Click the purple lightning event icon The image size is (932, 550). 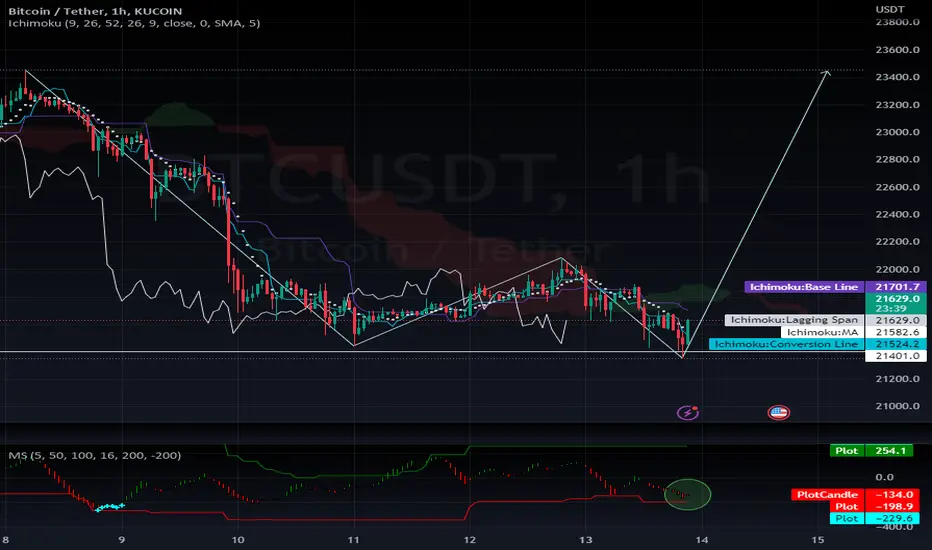point(688,412)
